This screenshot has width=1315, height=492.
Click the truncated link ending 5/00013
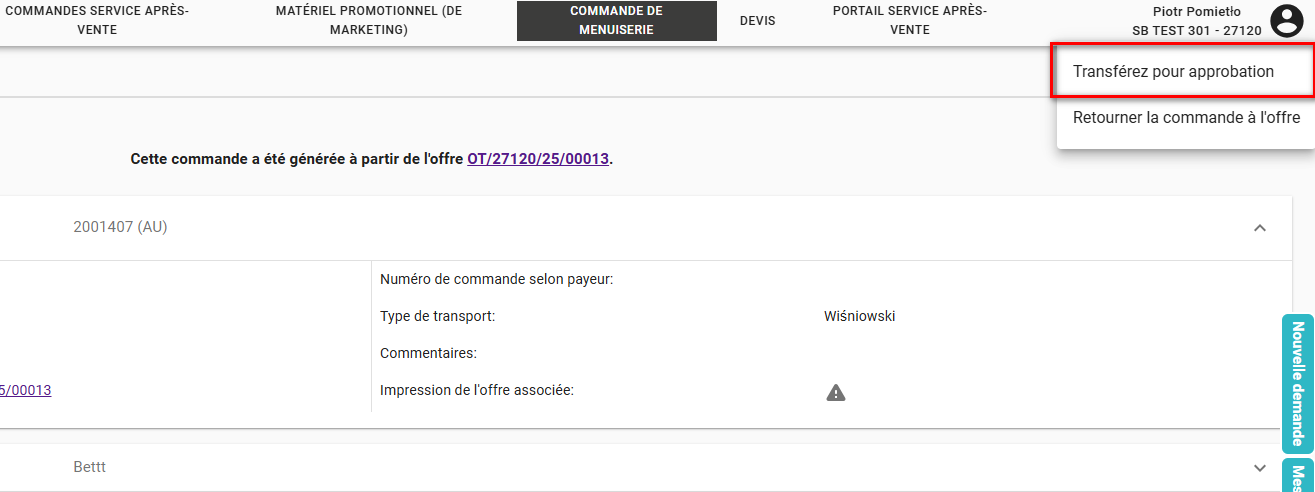[26, 391]
